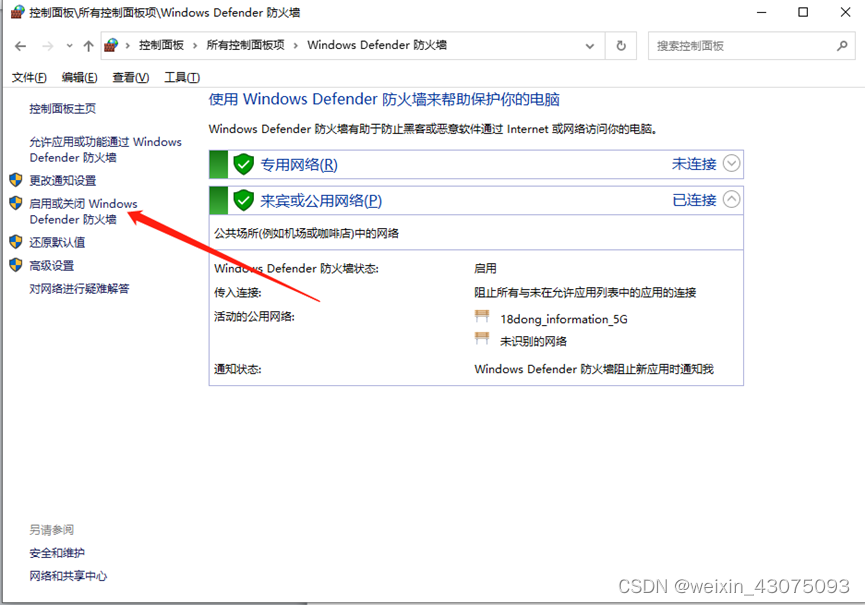
Task: Click shield icon beside 启用或关闭 Windows
Action: [15, 203]
